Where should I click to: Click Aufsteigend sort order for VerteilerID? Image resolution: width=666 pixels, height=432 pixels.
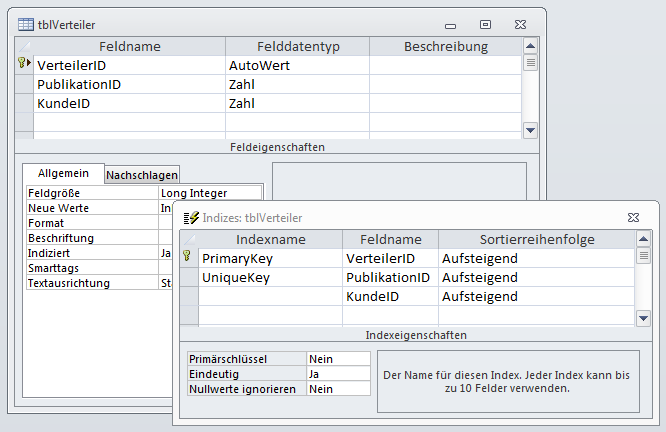[536, 258]
